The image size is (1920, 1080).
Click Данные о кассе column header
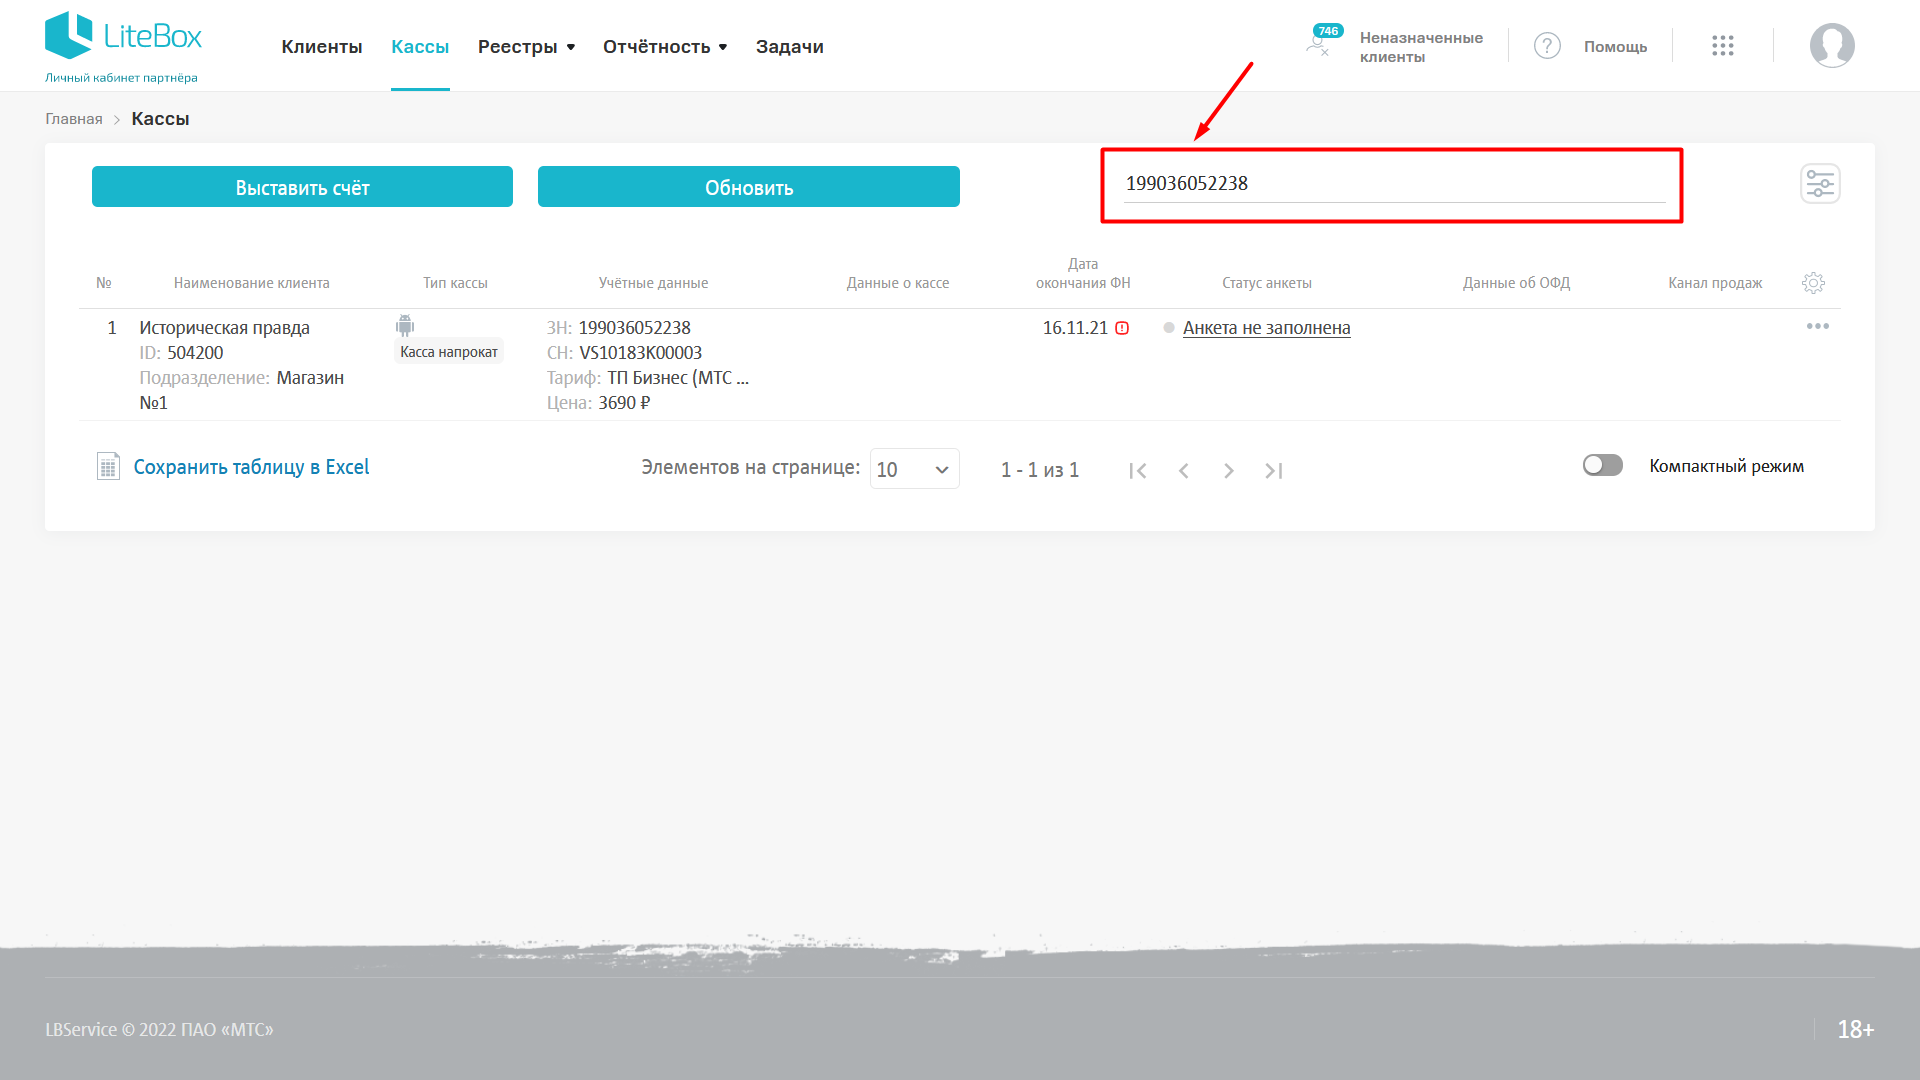coord(898,283)
